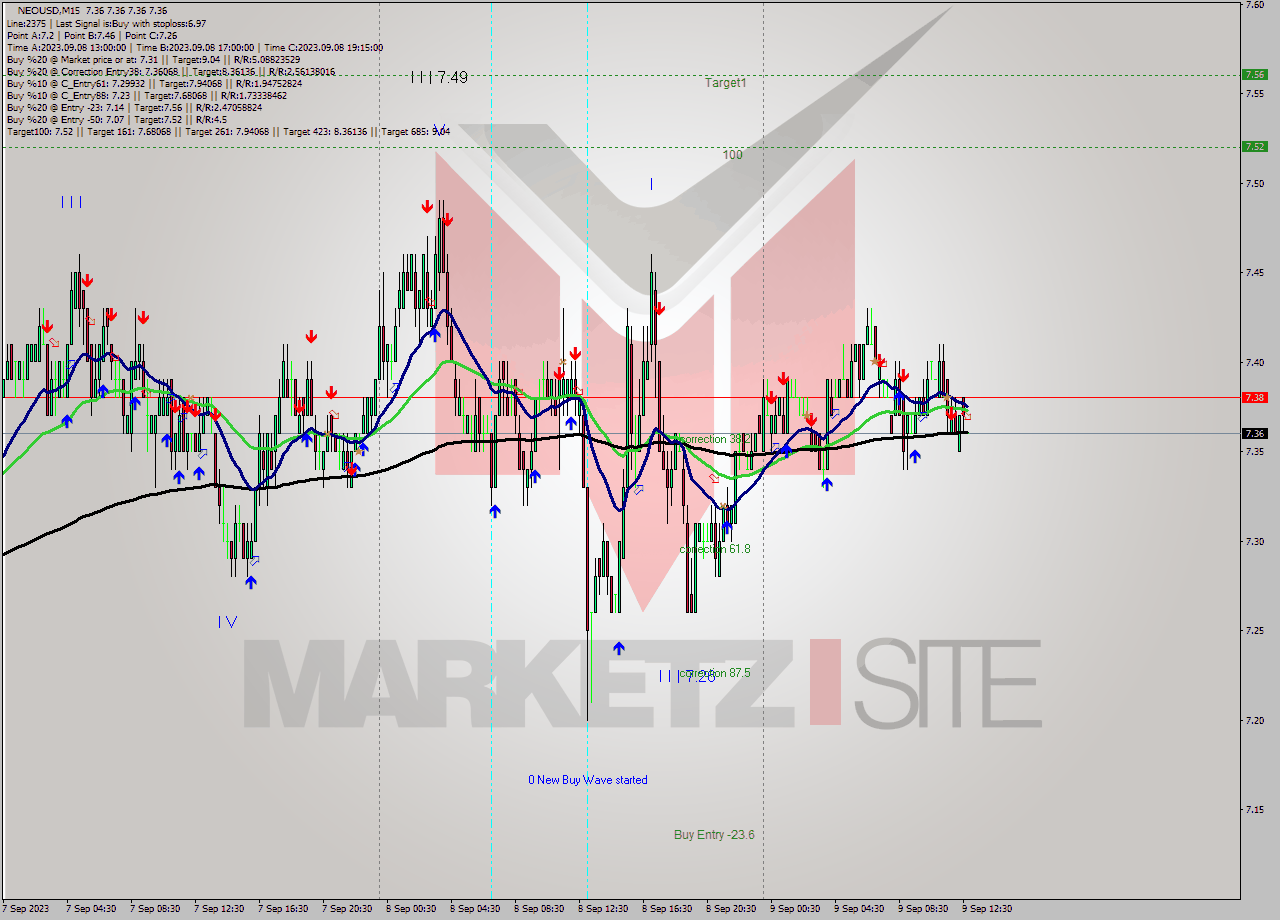
Task: Click the green '100' level label
Action: click(x=733, y=155)
